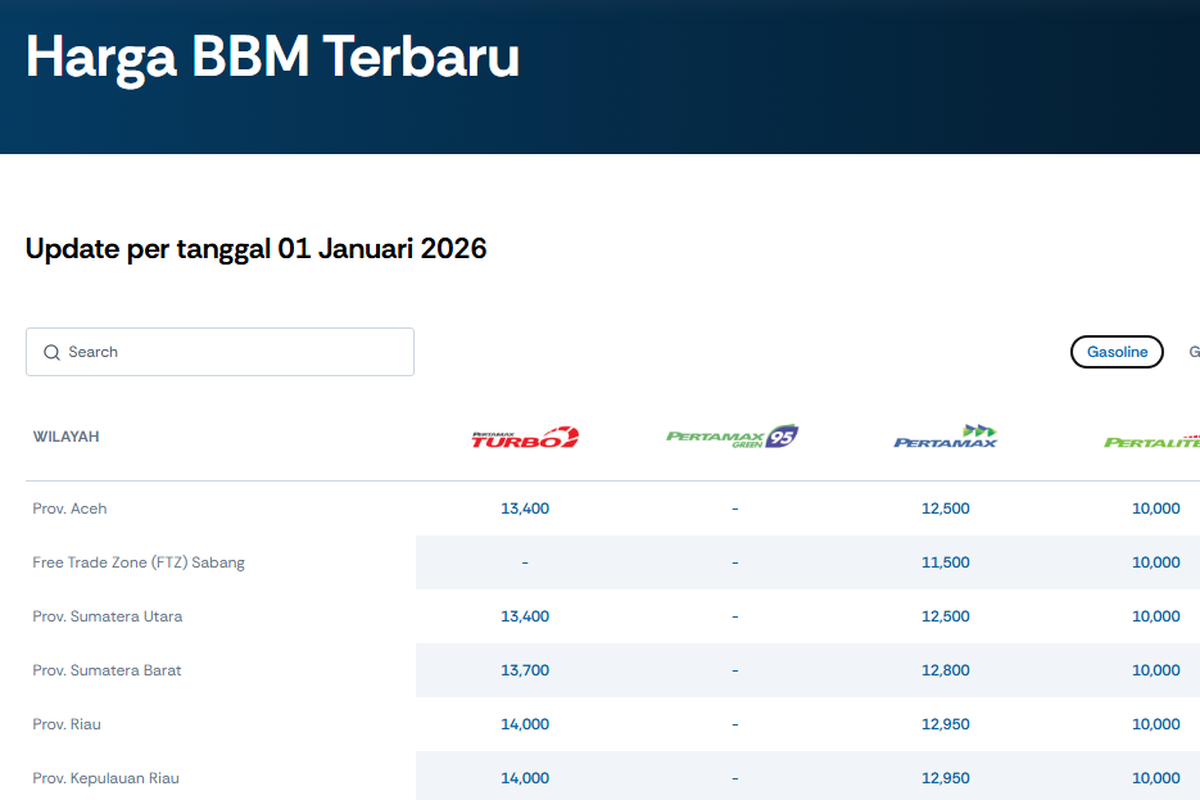Click Kepulauan Riau Pertalite price 10,000

[1156, 778]
